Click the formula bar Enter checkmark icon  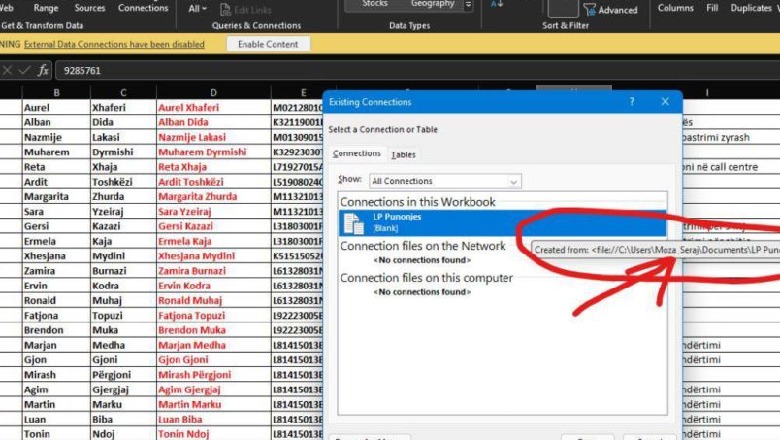pos(25,71)
